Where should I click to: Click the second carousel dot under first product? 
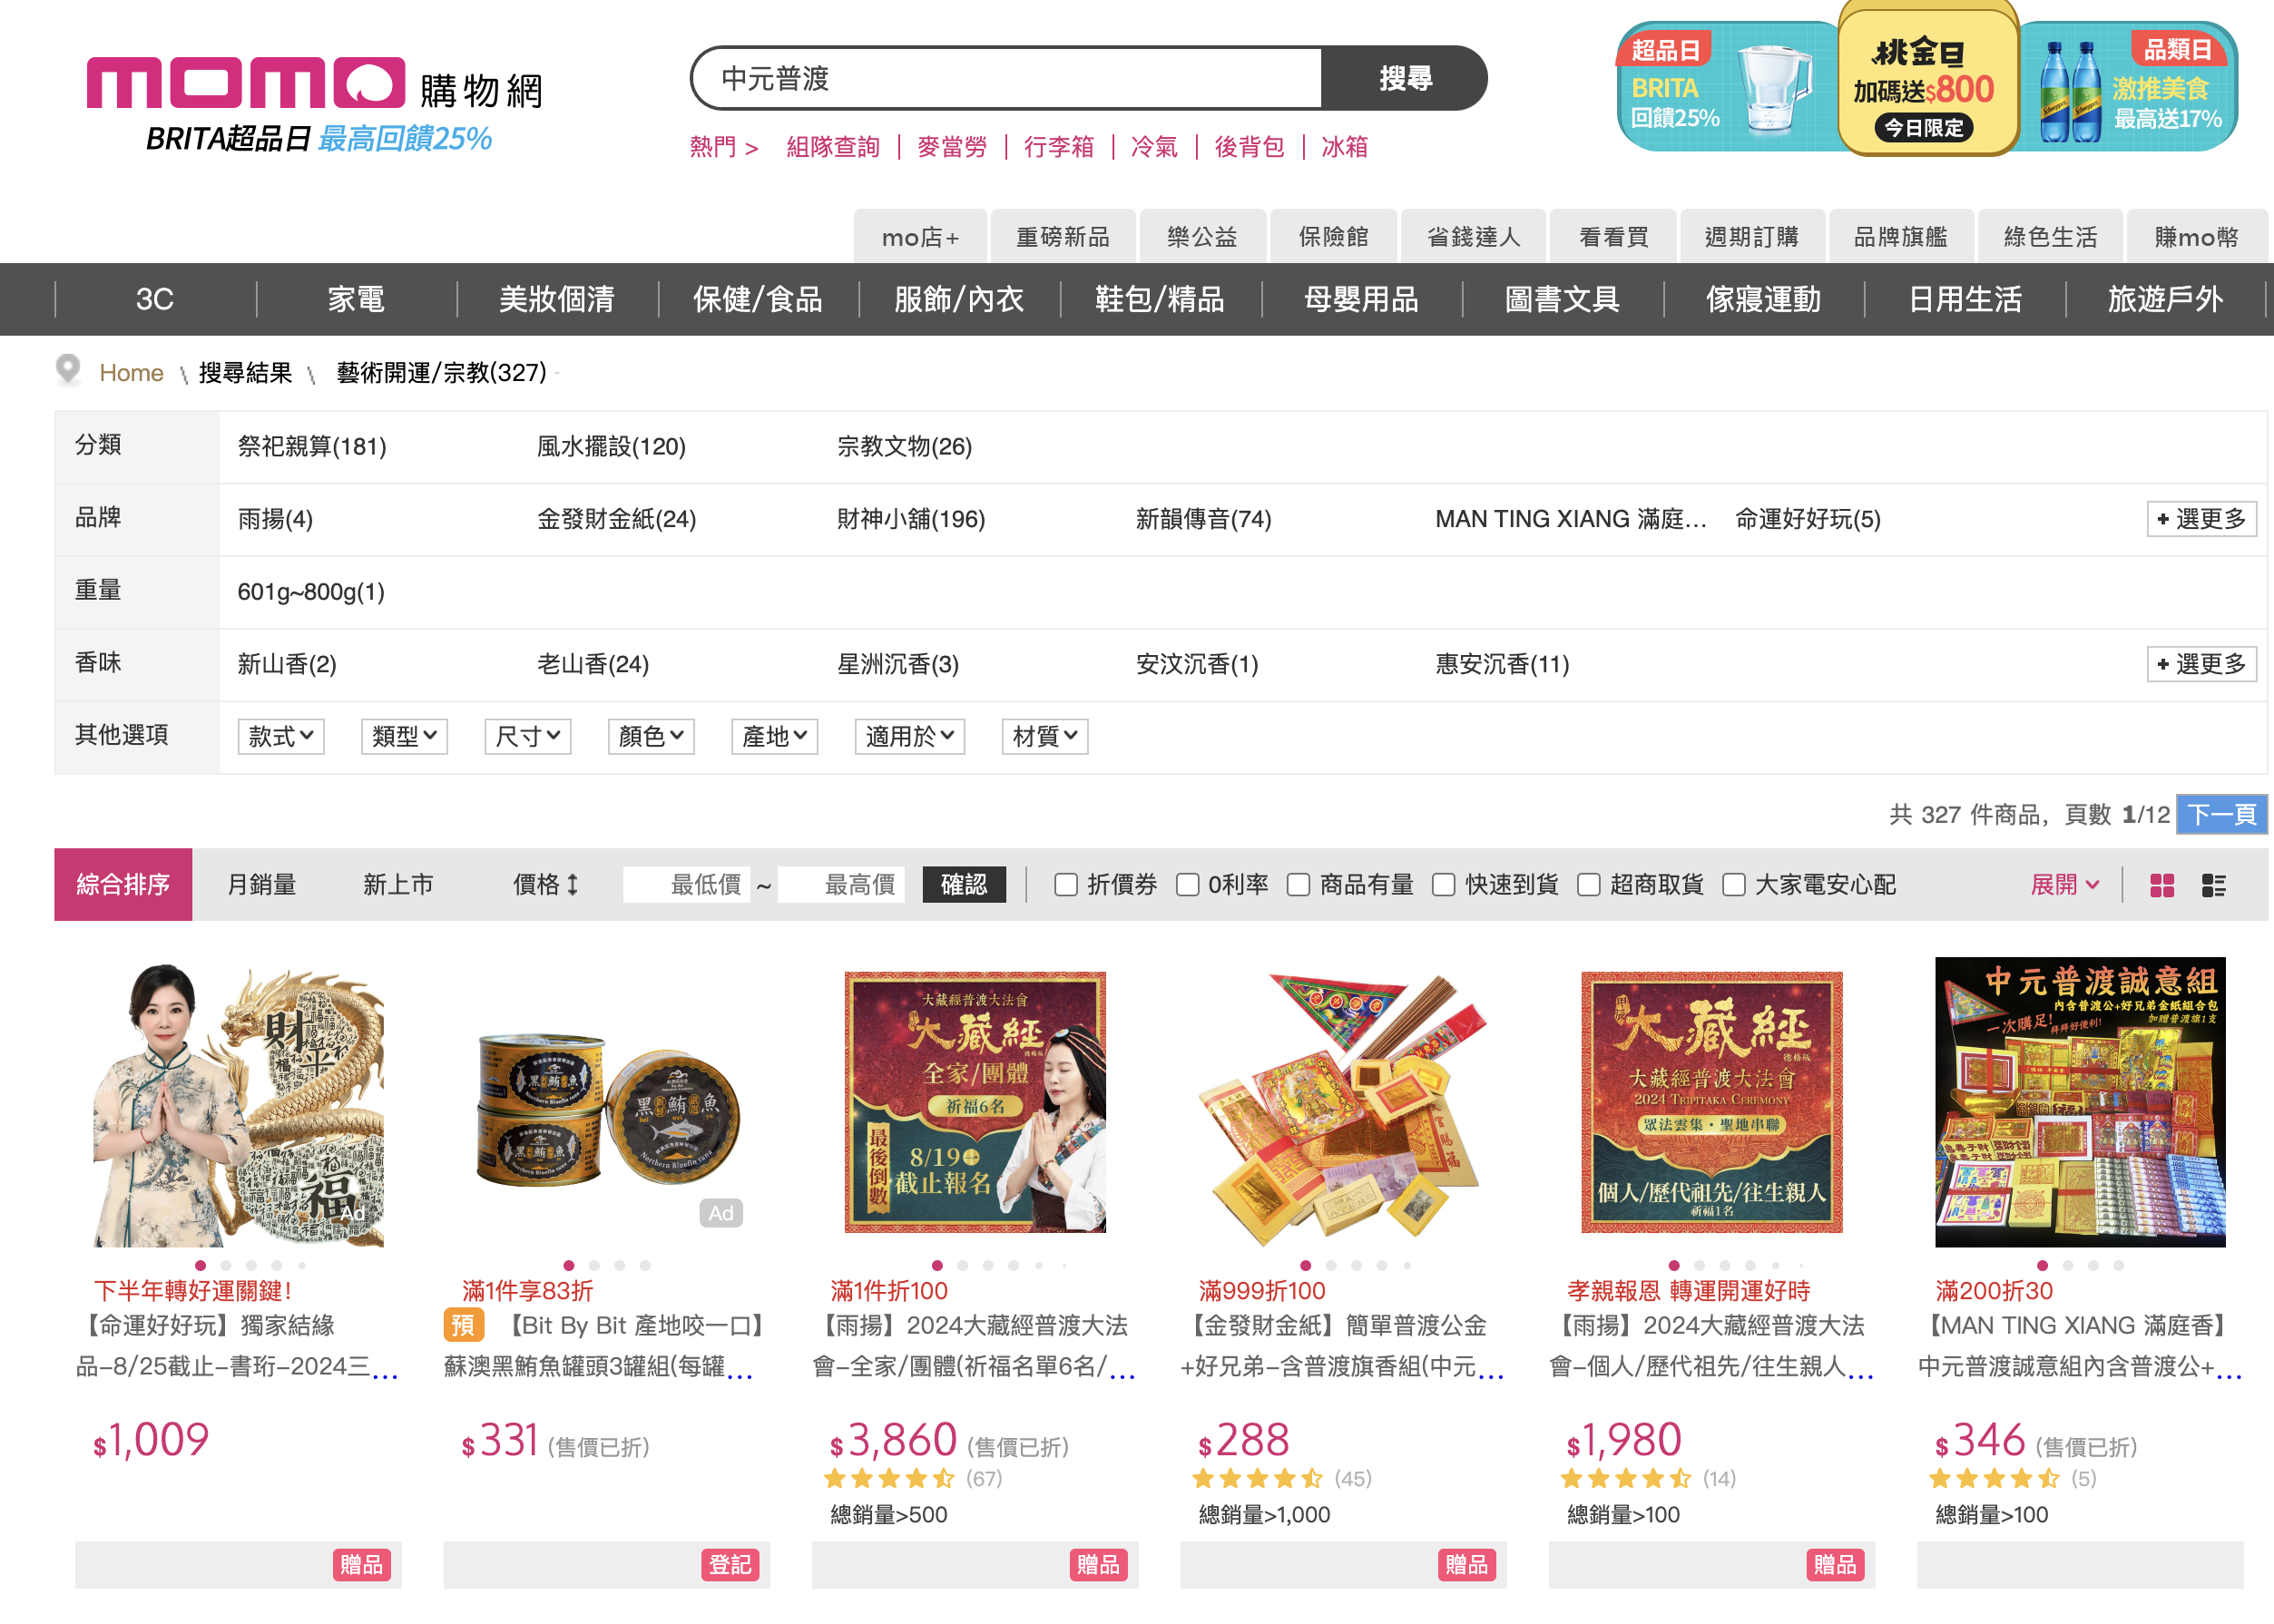[x=226, y=1265]
